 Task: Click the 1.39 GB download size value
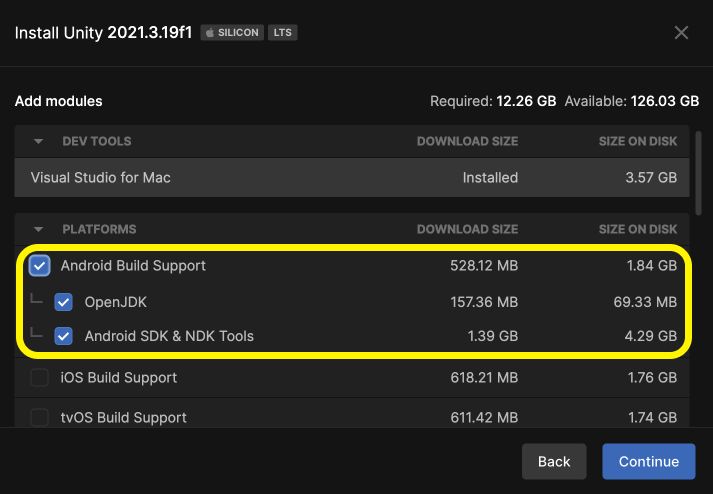[493, 336]
